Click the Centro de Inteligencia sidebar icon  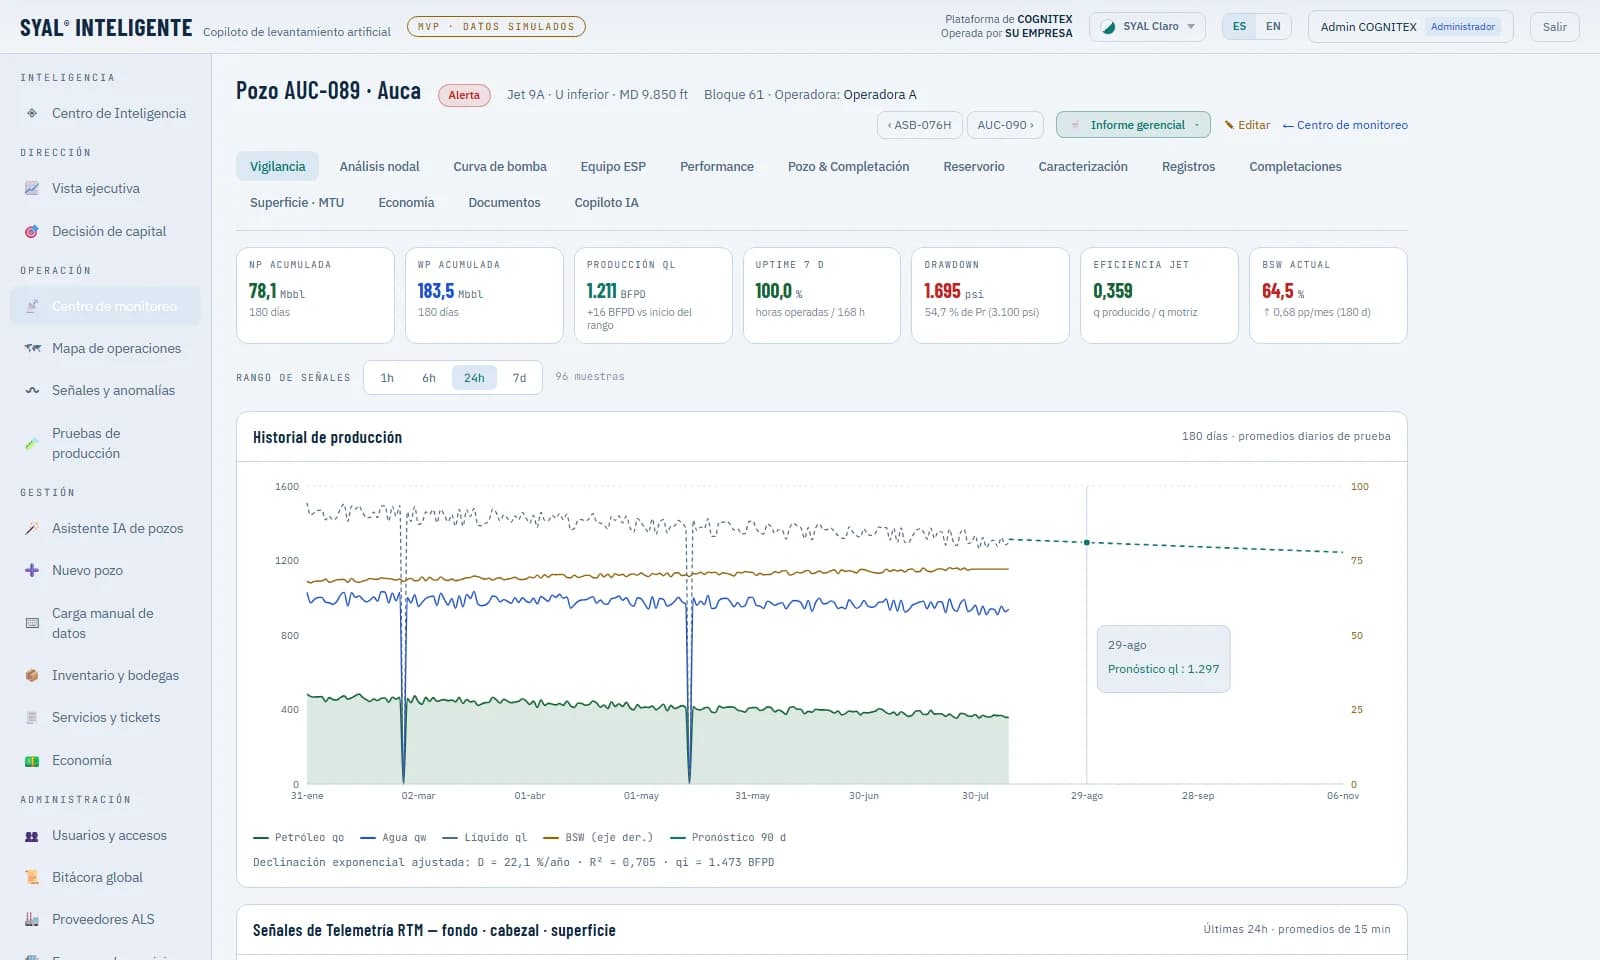(x=32, y=113)
